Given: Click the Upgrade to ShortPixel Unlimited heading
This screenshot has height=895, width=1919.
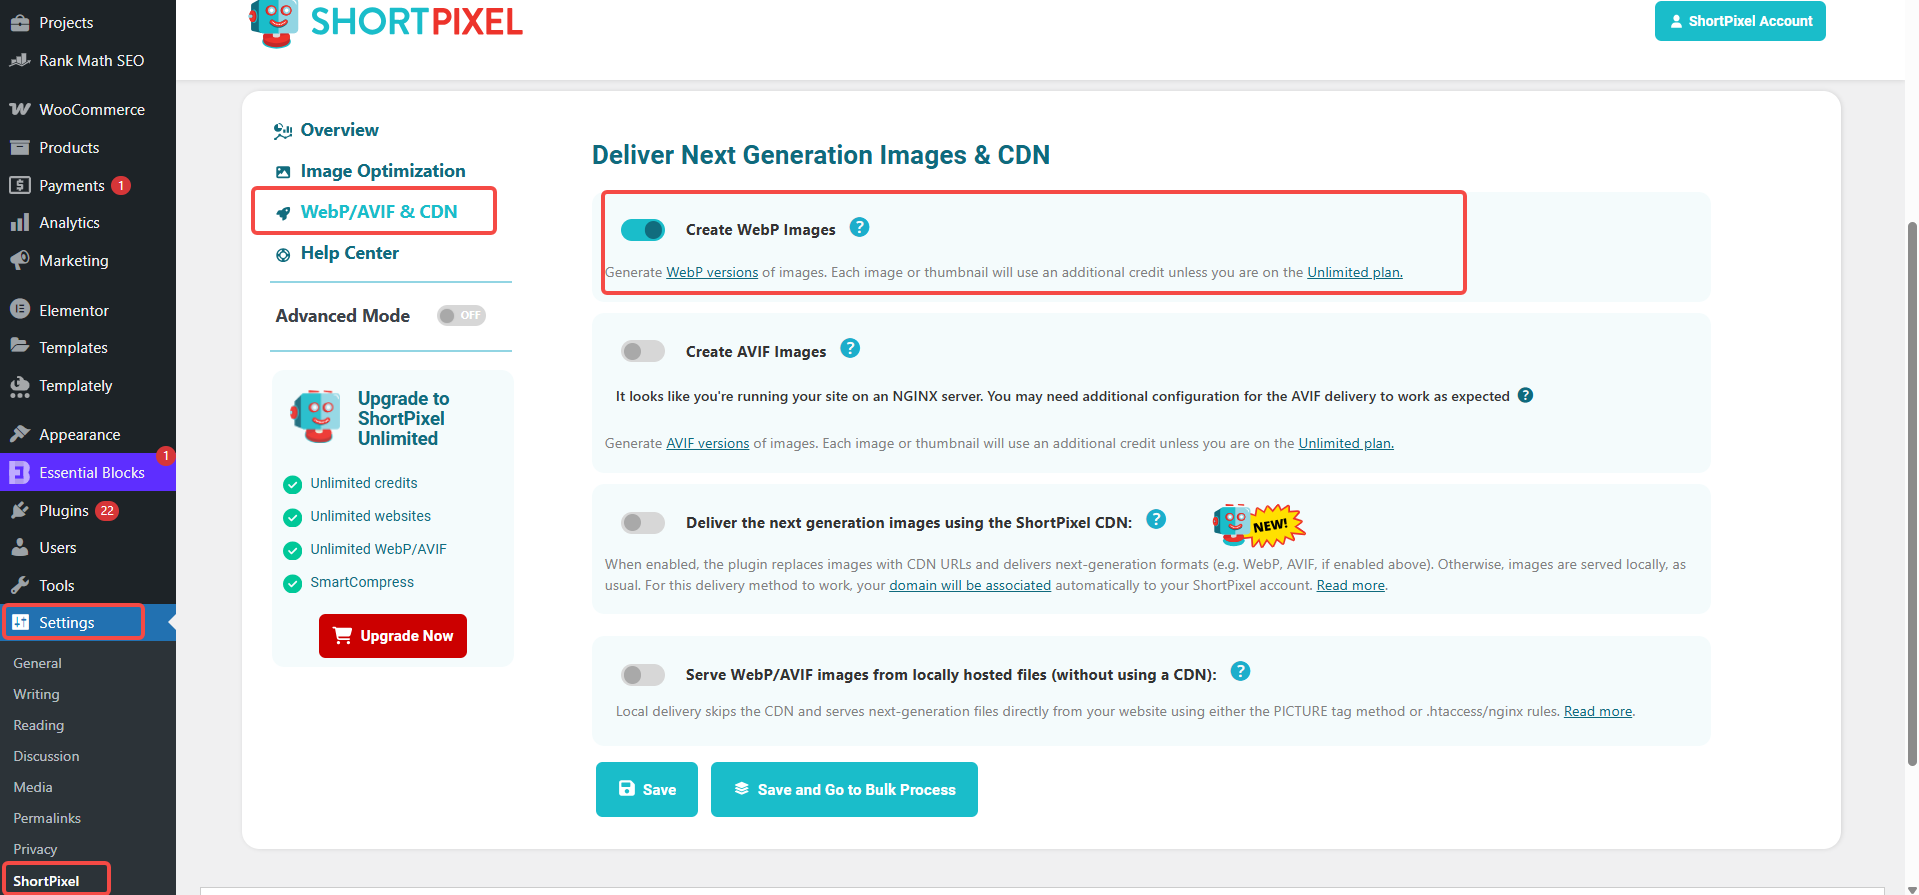Looking at the screenshot, I should 403,418.
